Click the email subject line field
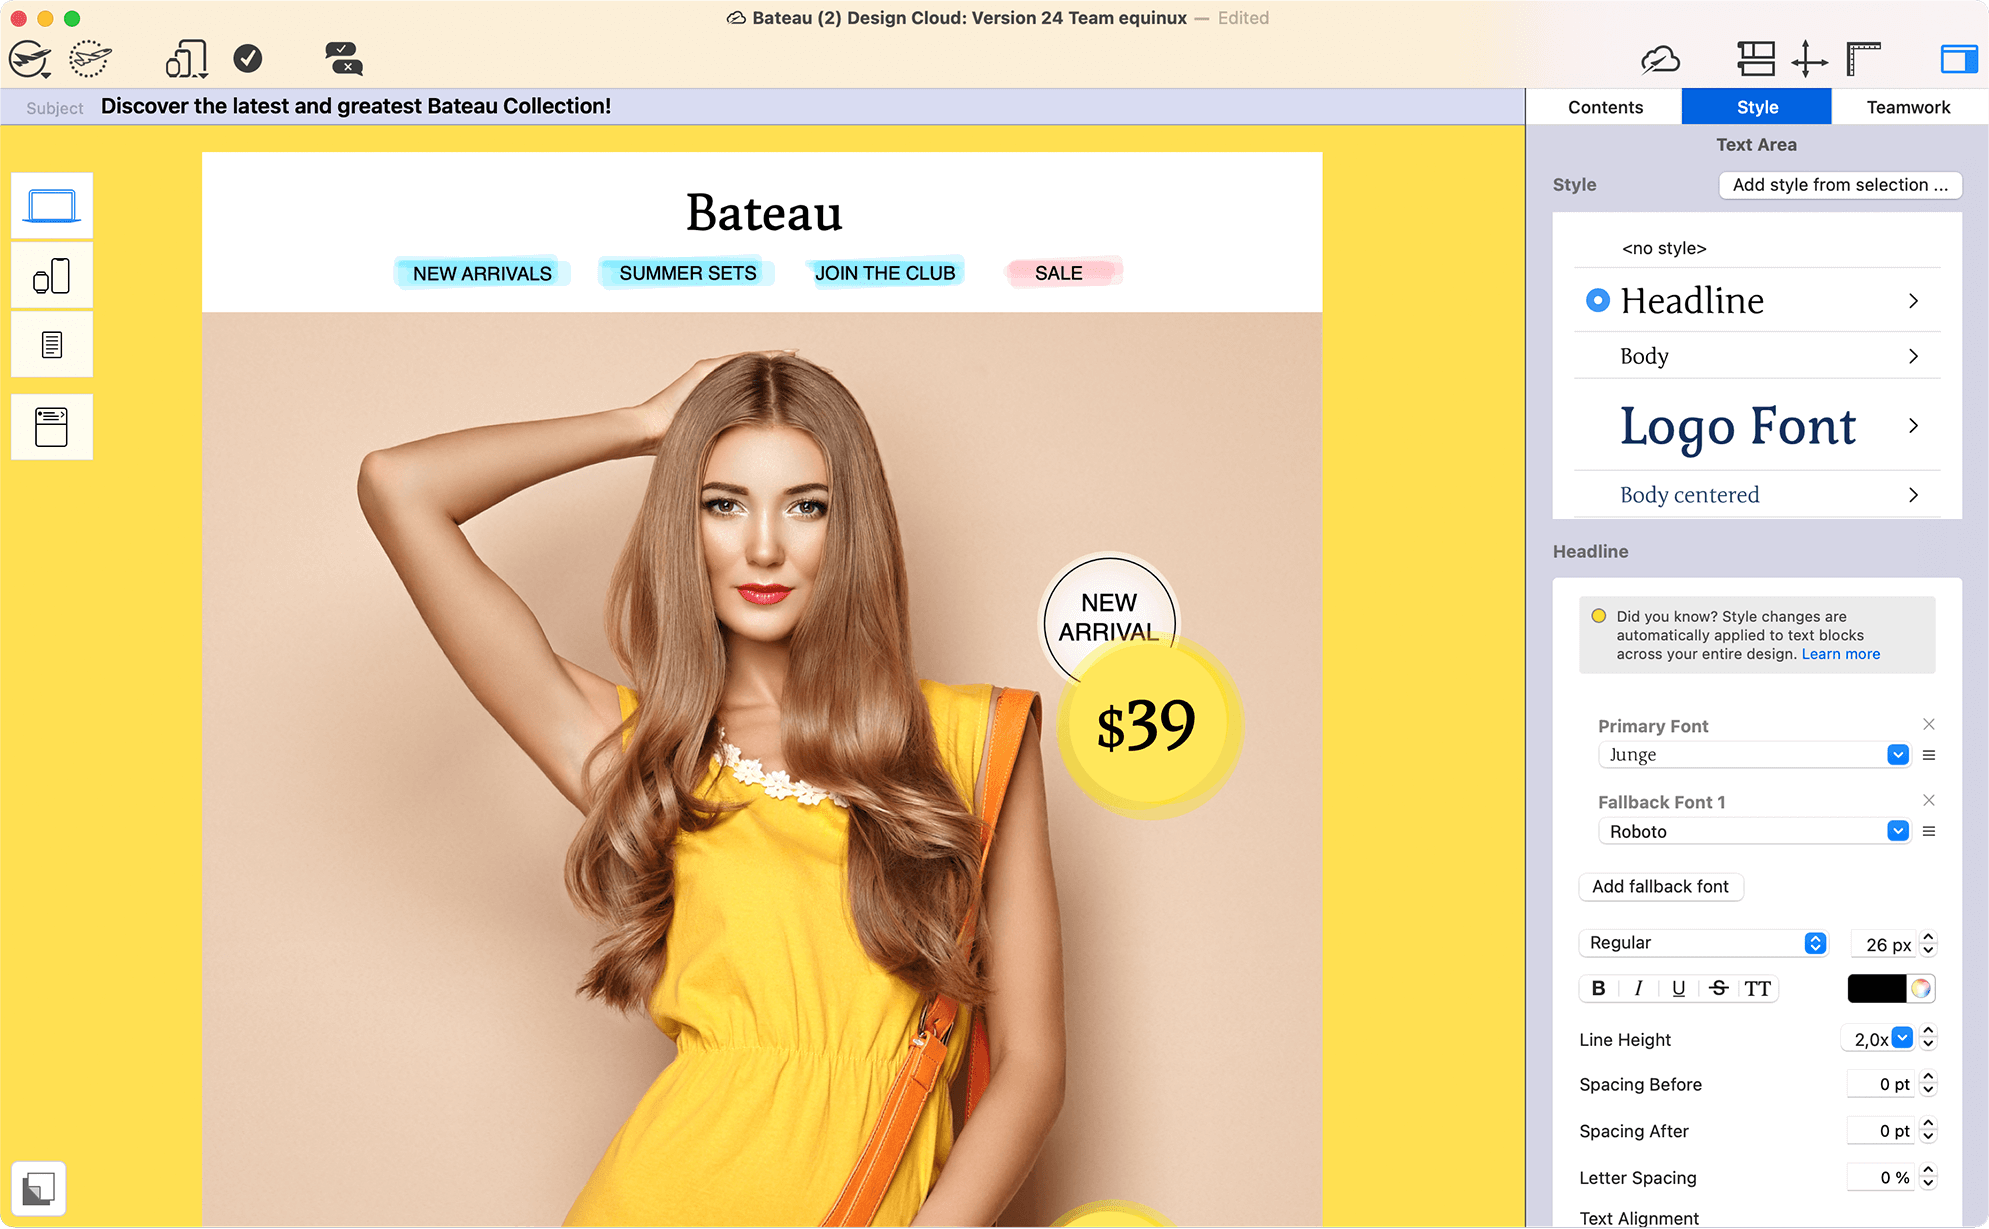 pyautogui.click(x=762, y=107)
